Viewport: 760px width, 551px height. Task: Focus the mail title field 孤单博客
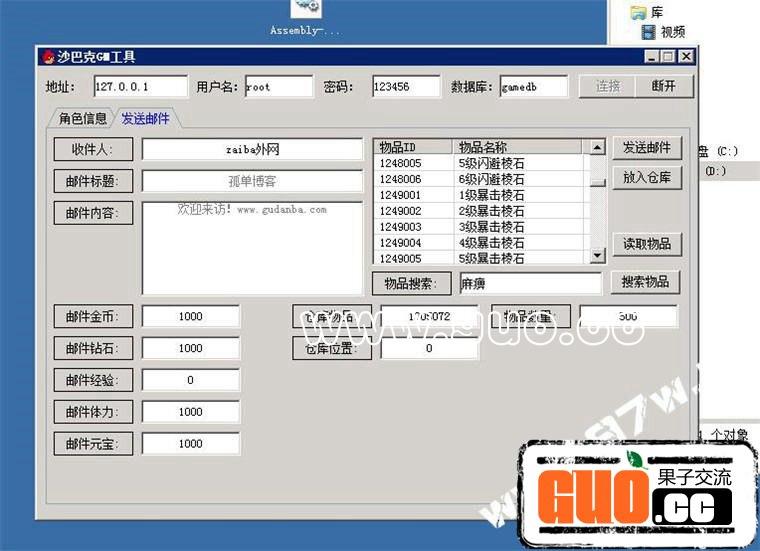[252, 181]
